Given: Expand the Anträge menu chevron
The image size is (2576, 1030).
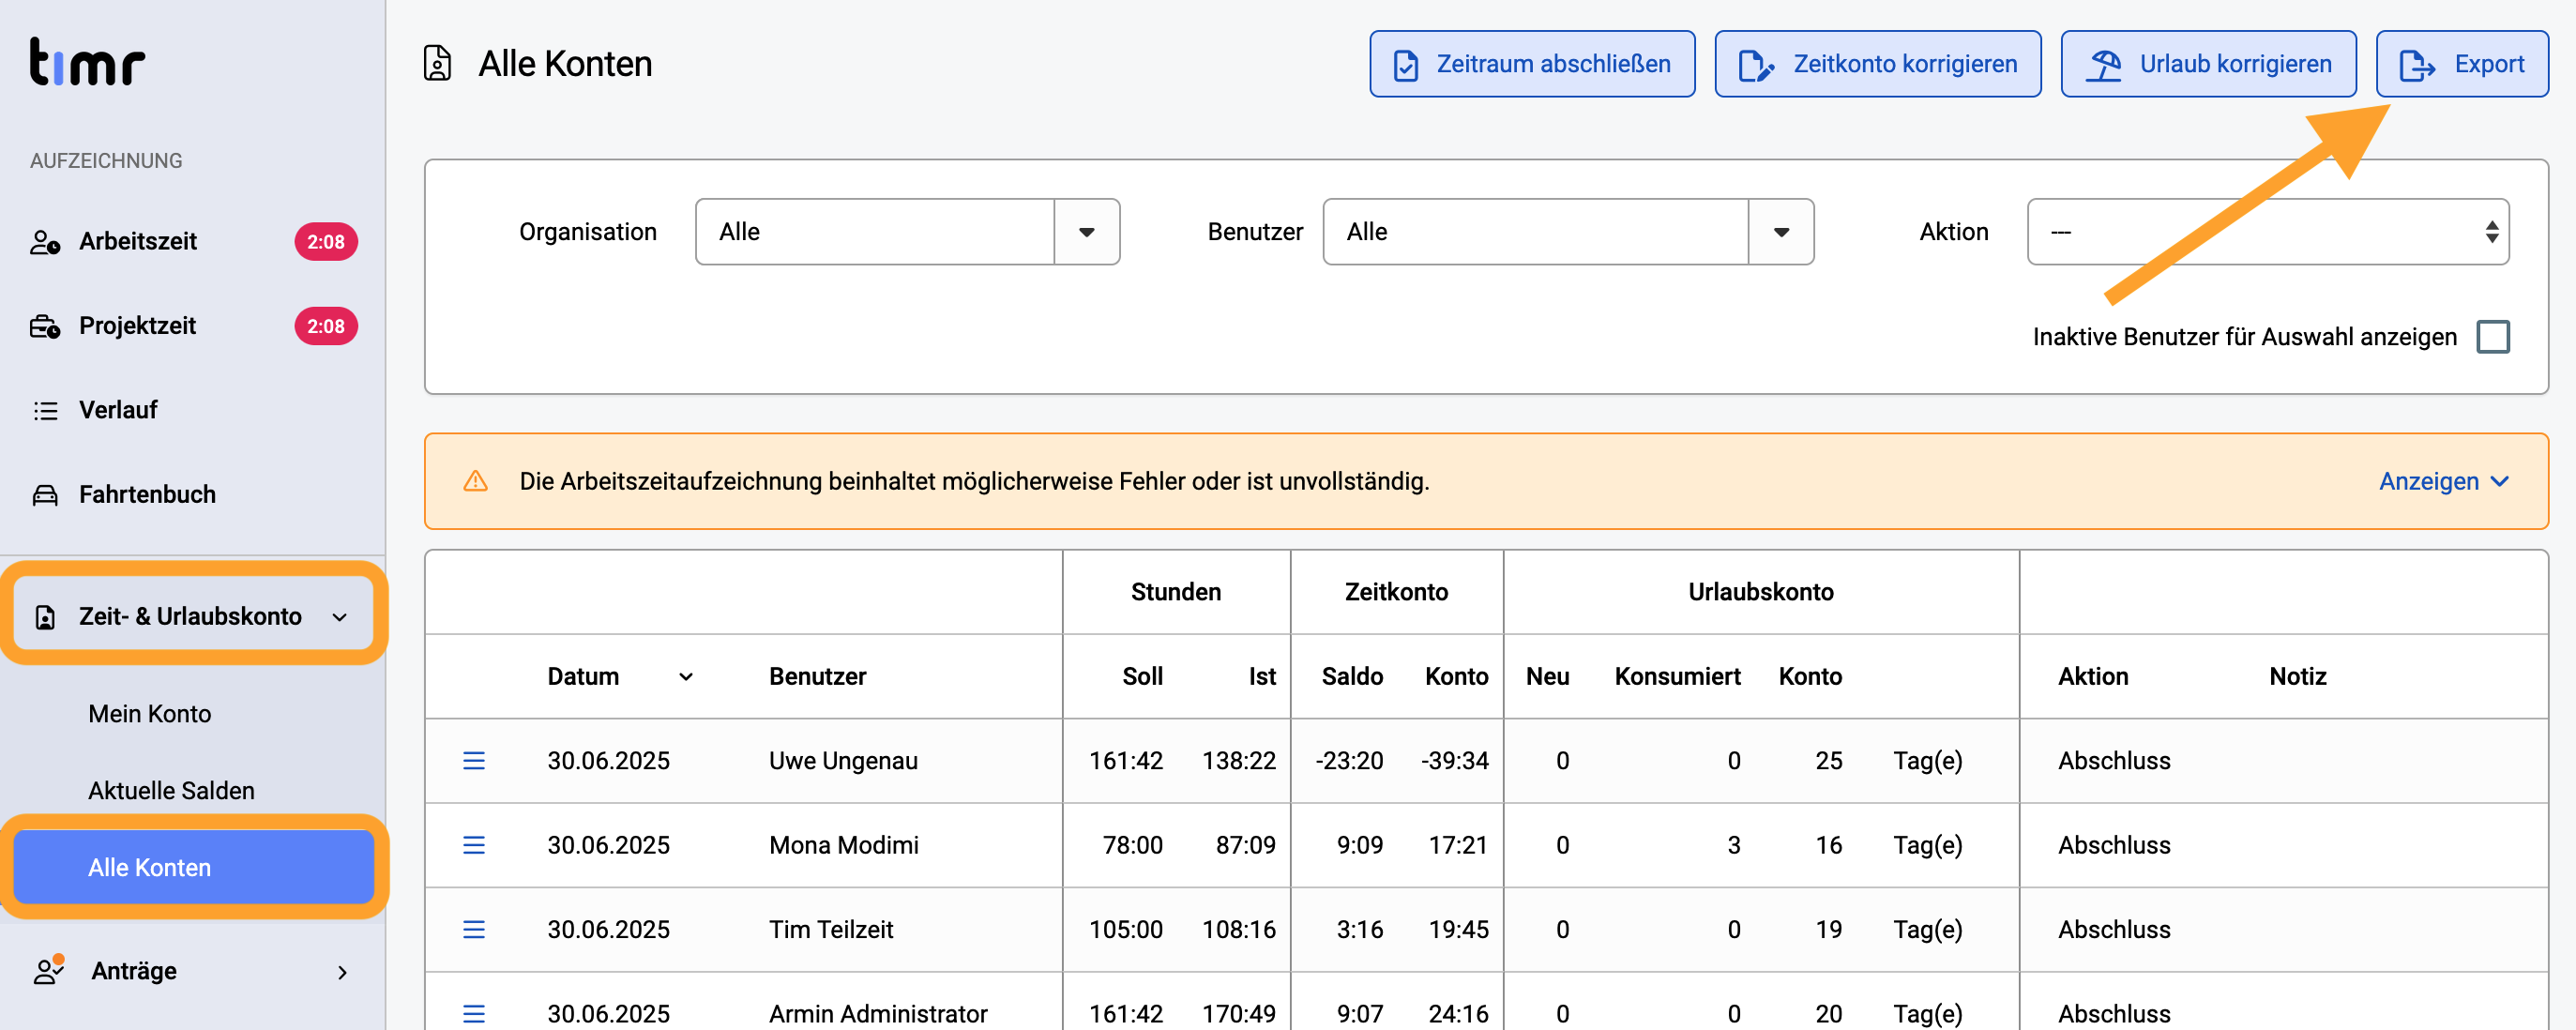Looking at the screenshot, I should [342, 972].
